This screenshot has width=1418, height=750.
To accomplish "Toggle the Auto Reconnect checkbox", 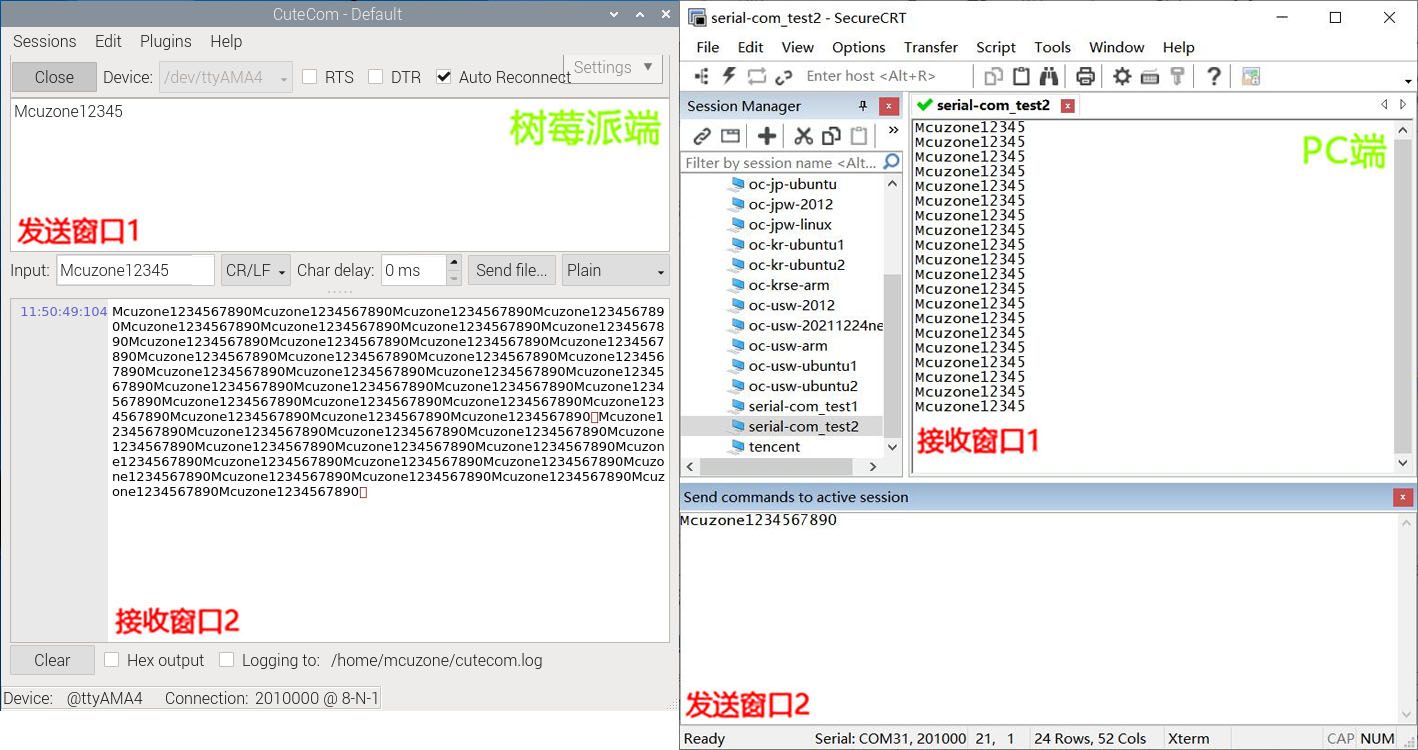I will (x=444, y=77).
